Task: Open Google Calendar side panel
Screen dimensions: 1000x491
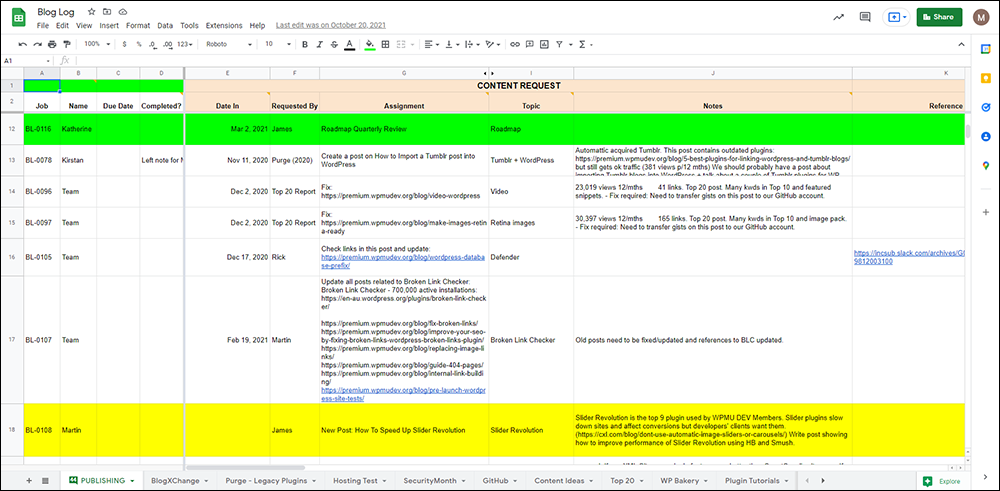Action: (985, 48)
